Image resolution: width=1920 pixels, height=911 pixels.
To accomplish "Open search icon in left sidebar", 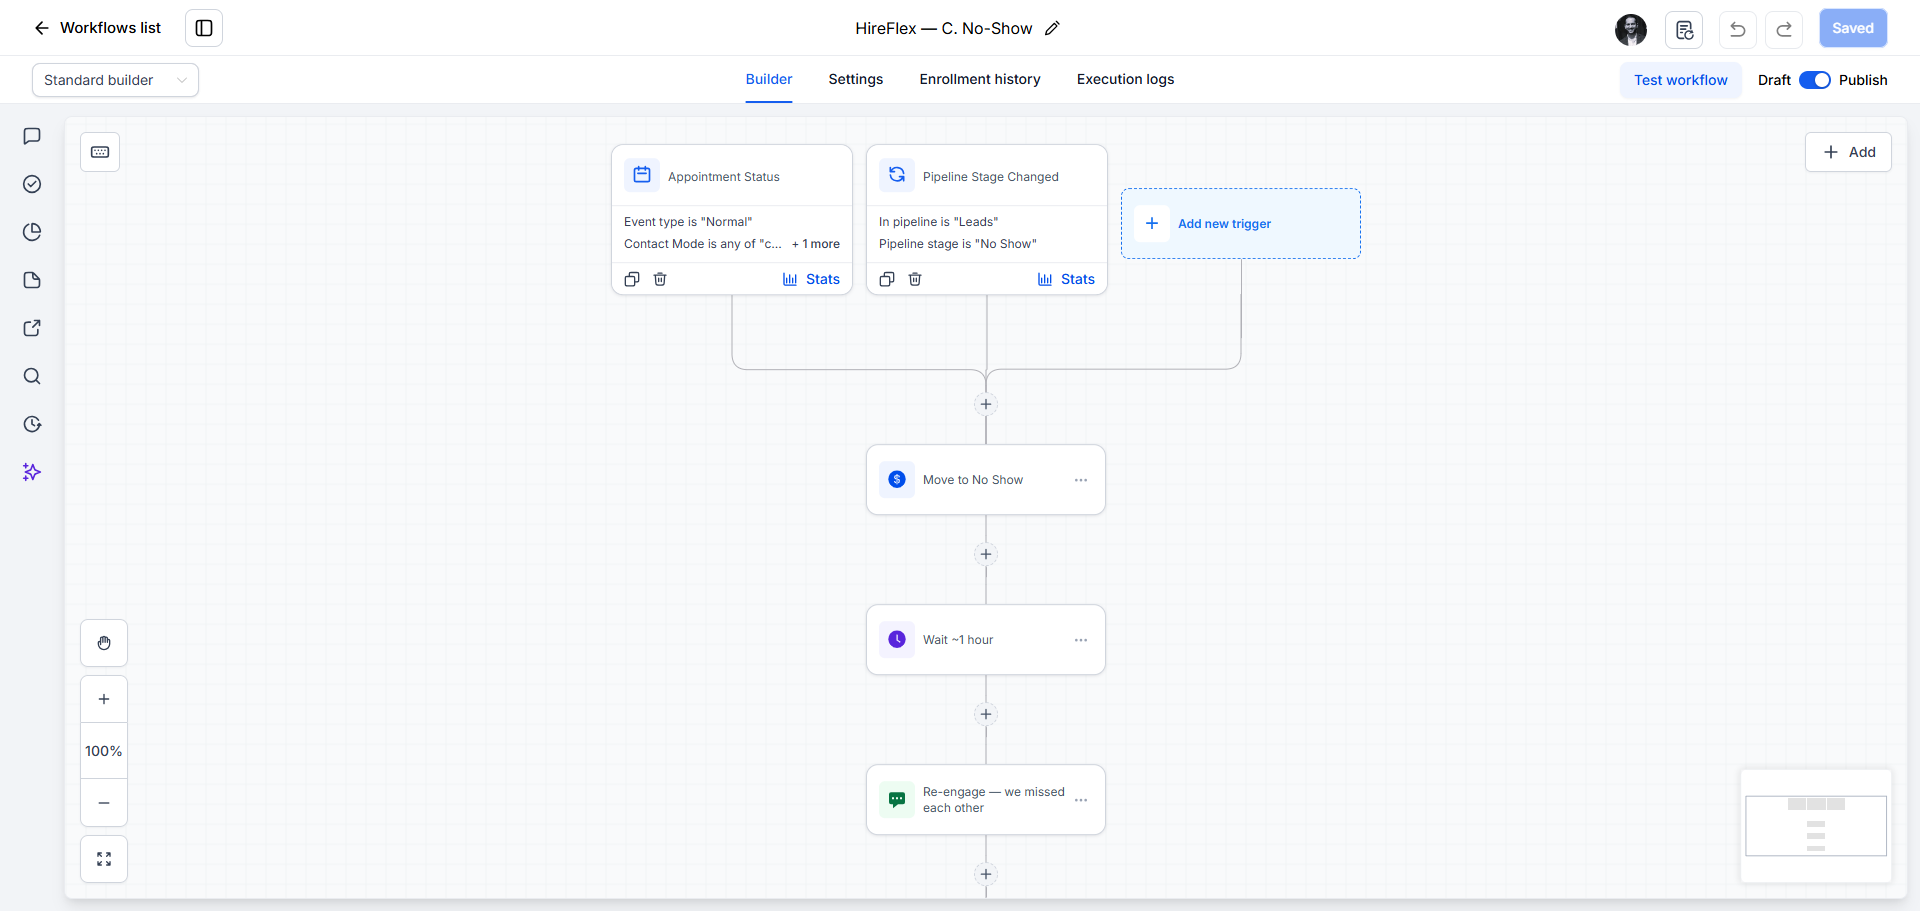I will (32, 376).
